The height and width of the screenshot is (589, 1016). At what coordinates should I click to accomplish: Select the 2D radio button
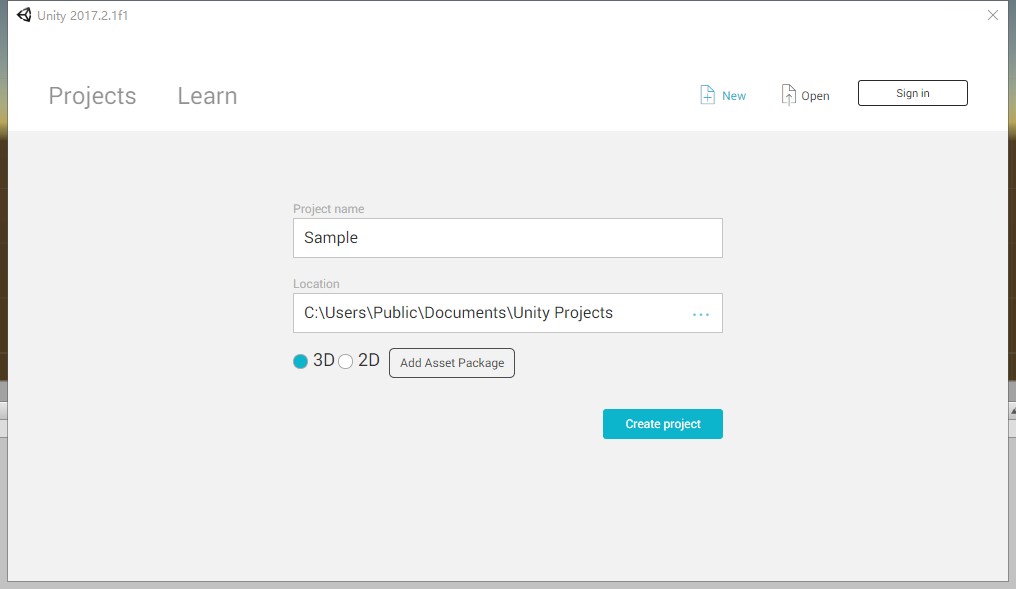point(346,362)
